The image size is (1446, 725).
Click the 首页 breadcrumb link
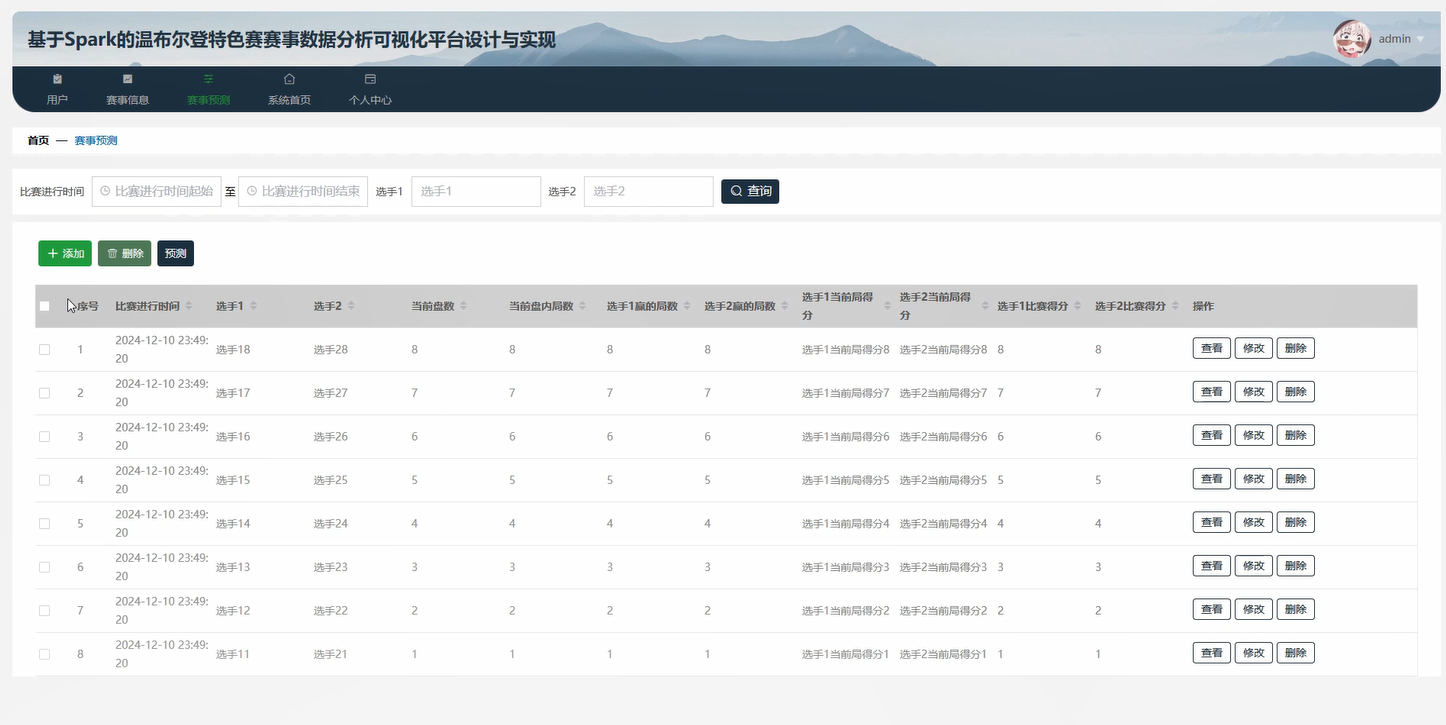click(38, 141)
